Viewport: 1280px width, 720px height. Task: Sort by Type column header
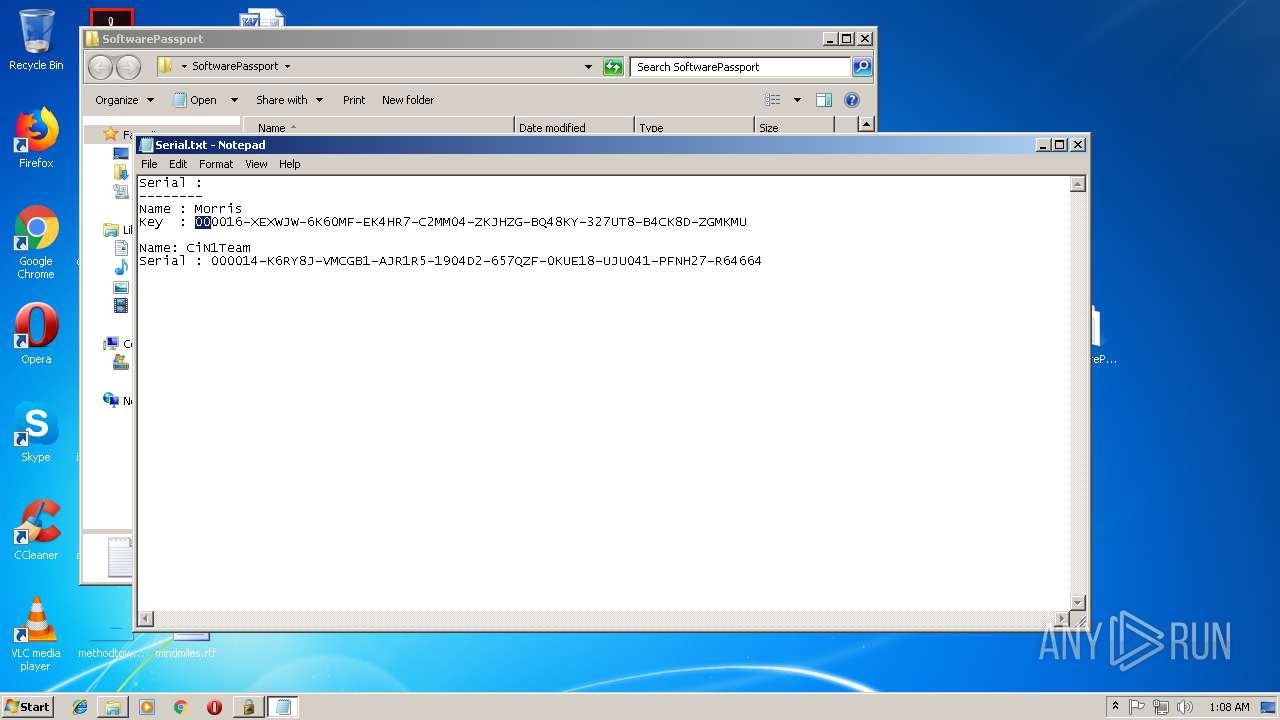694,128
